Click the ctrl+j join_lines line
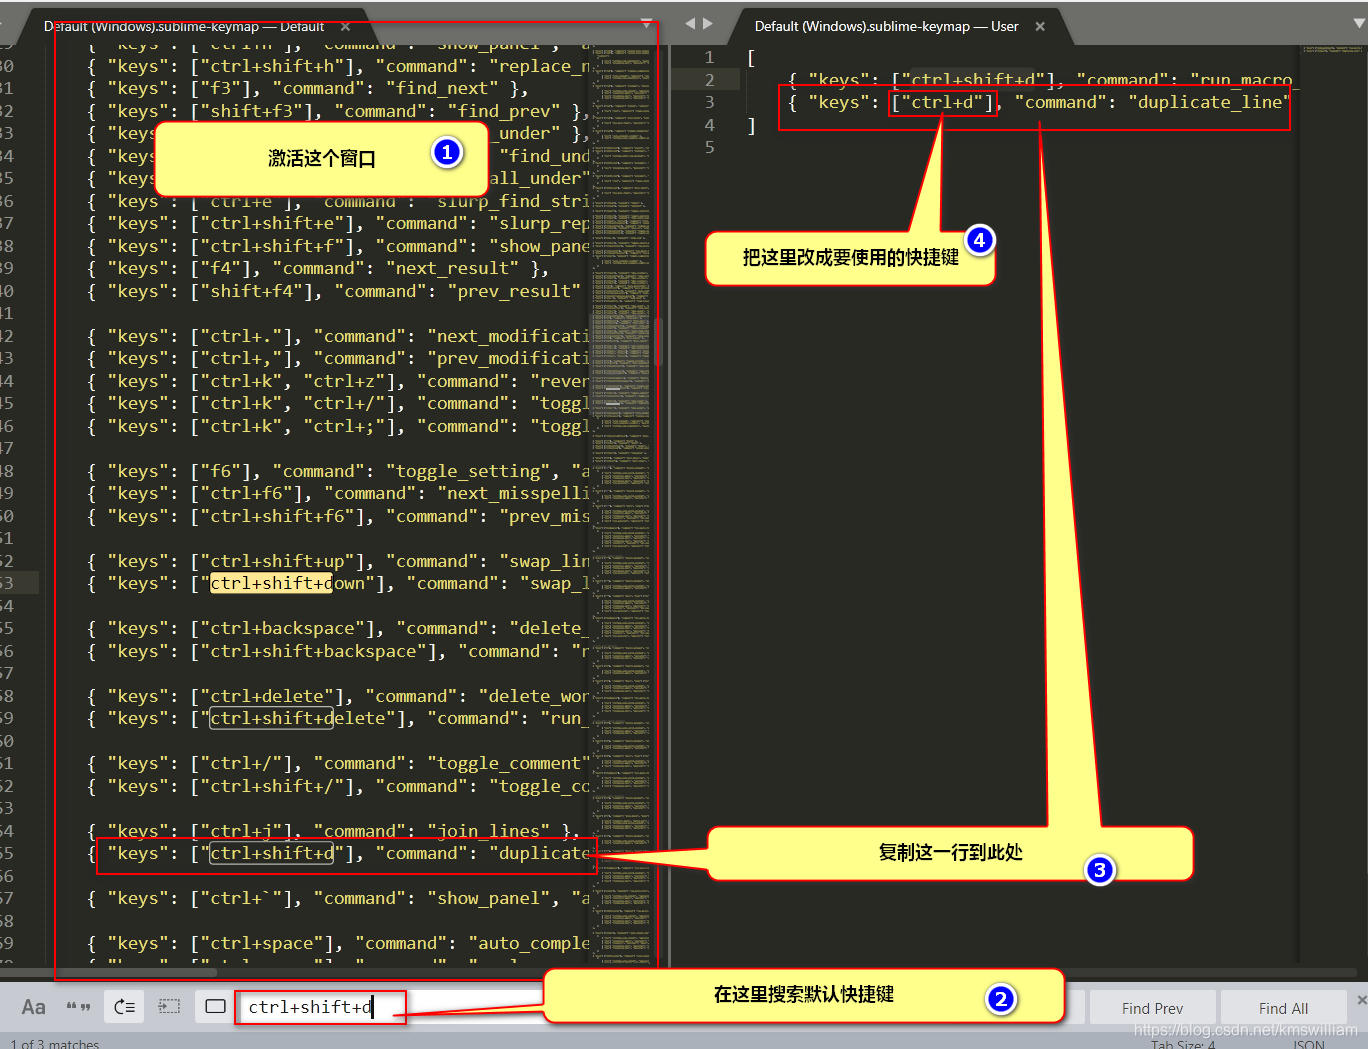 333,831
